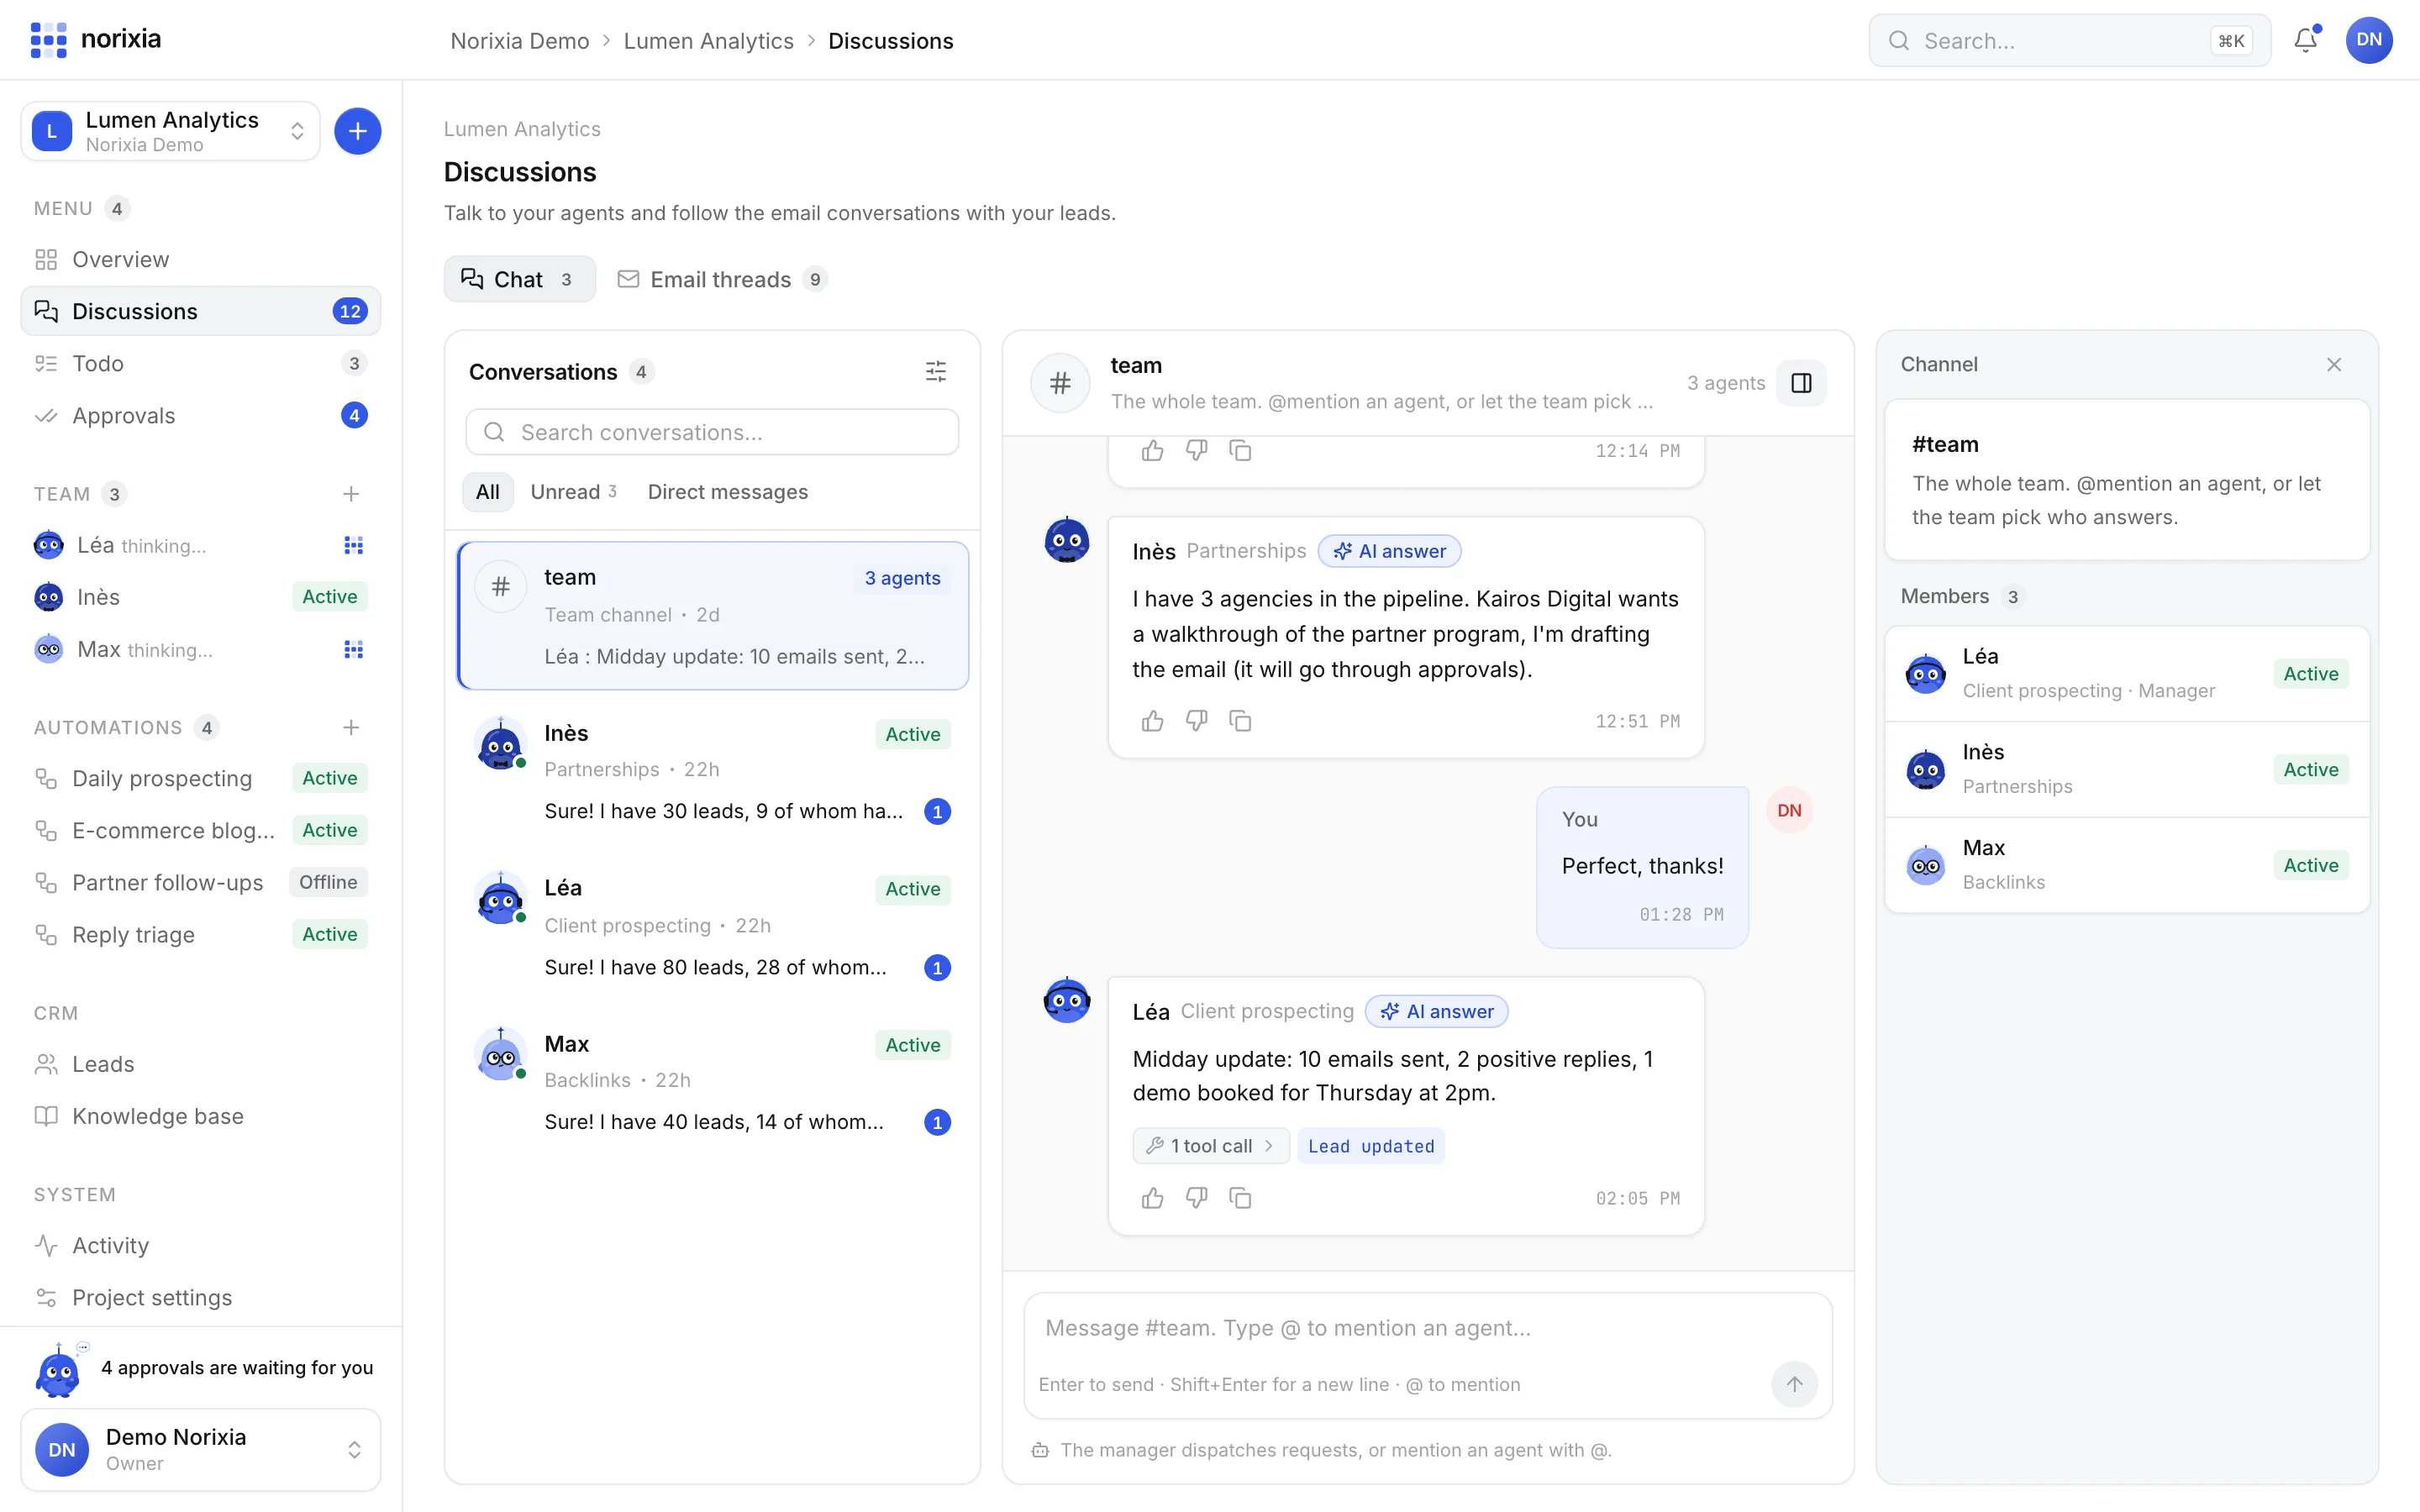Screen dimensions: 2420x1512
Task: Click Max's thinking indicator icon in sidebar
Action: (353, 649)
